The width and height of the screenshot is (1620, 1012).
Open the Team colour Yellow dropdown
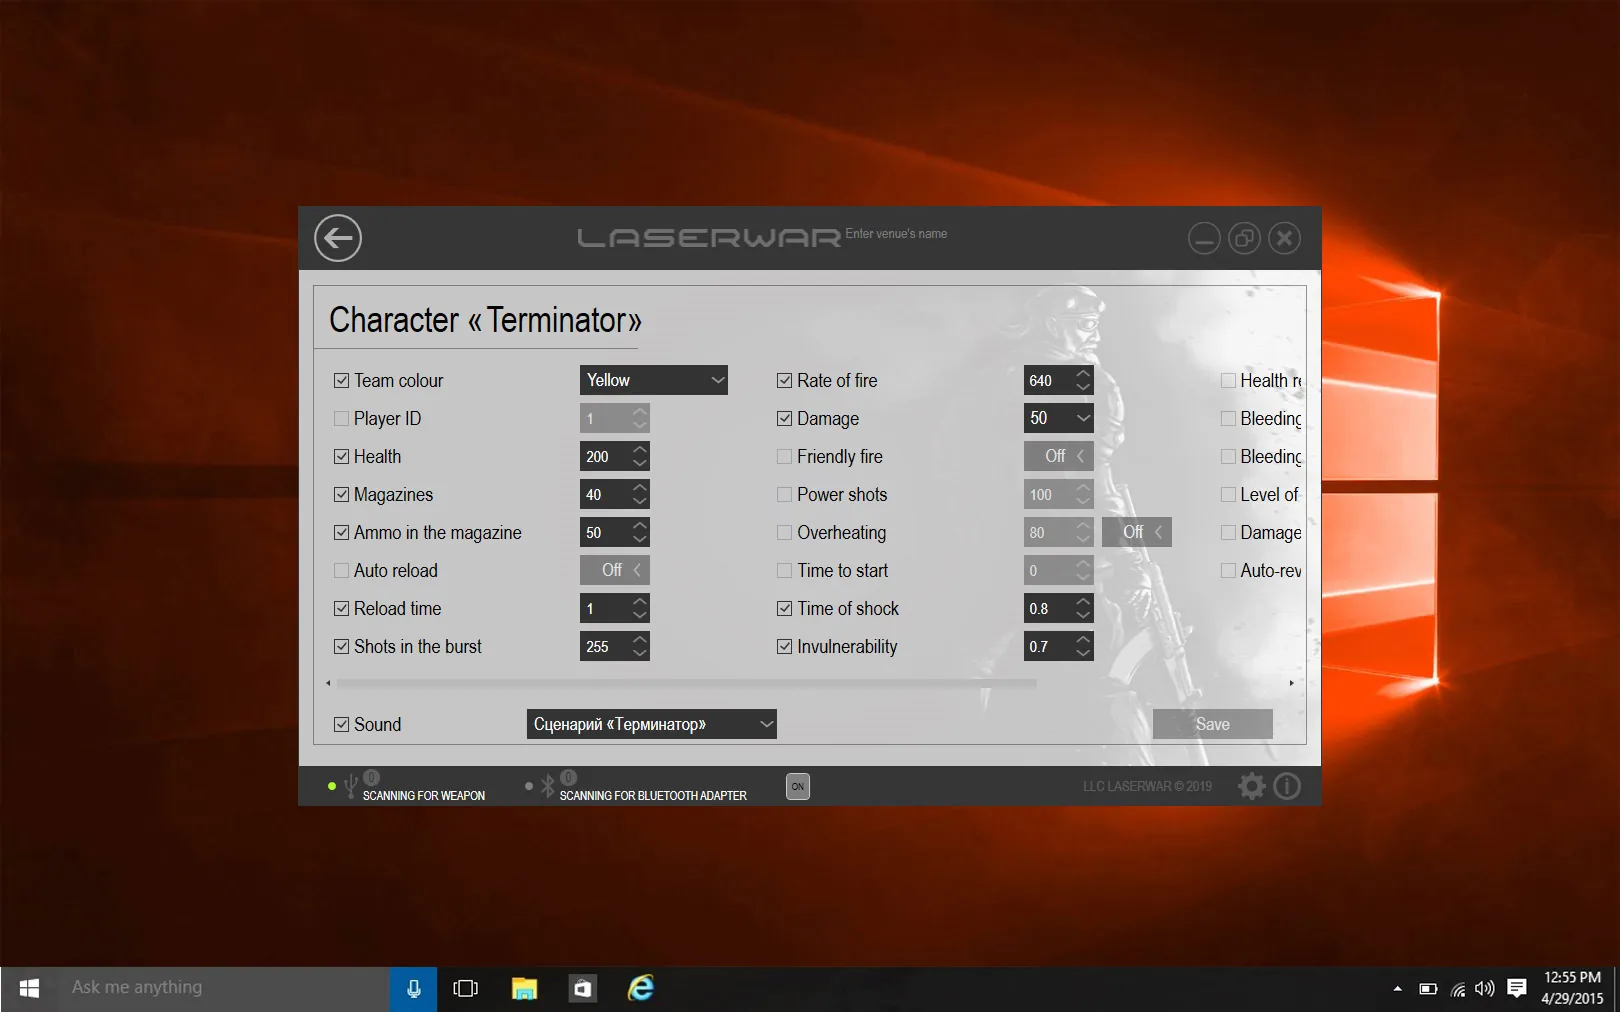click(654, 380)
